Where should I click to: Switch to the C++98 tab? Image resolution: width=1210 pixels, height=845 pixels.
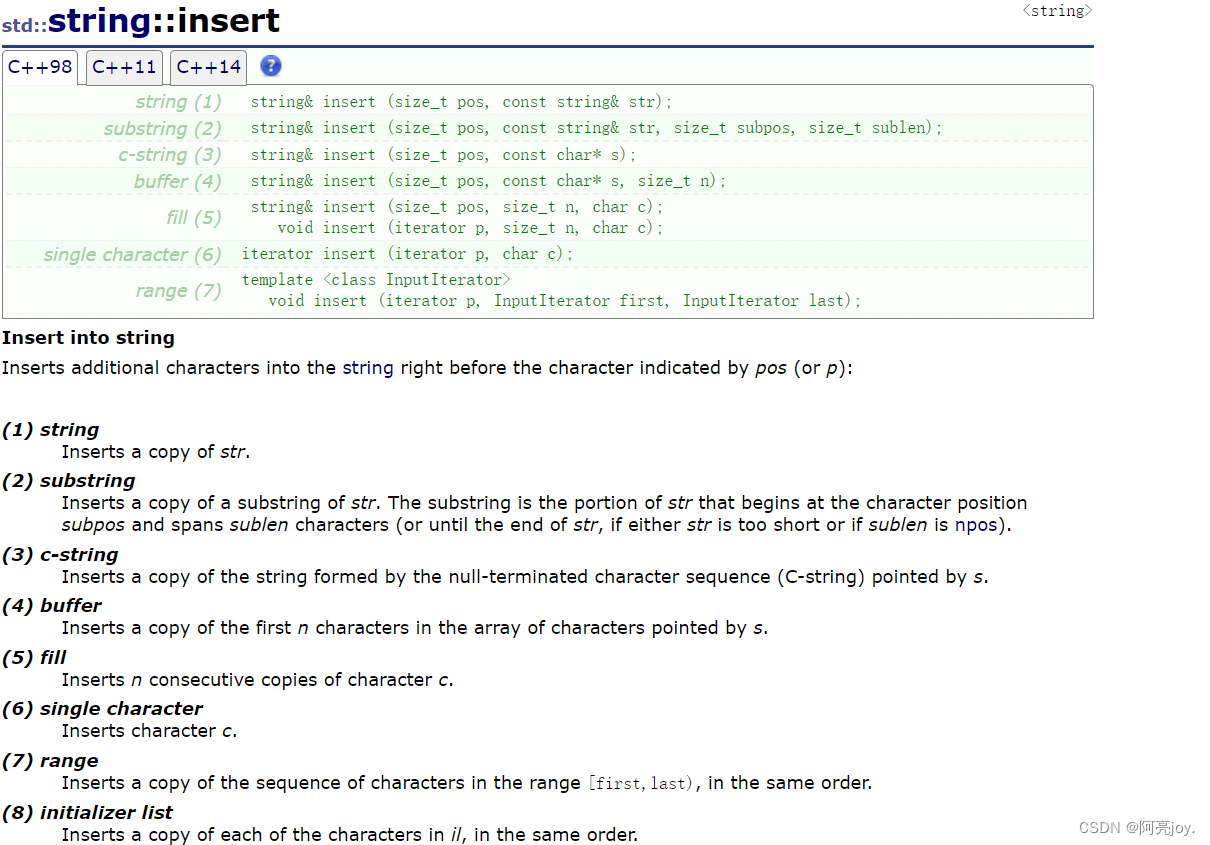(x=40, y=67)
